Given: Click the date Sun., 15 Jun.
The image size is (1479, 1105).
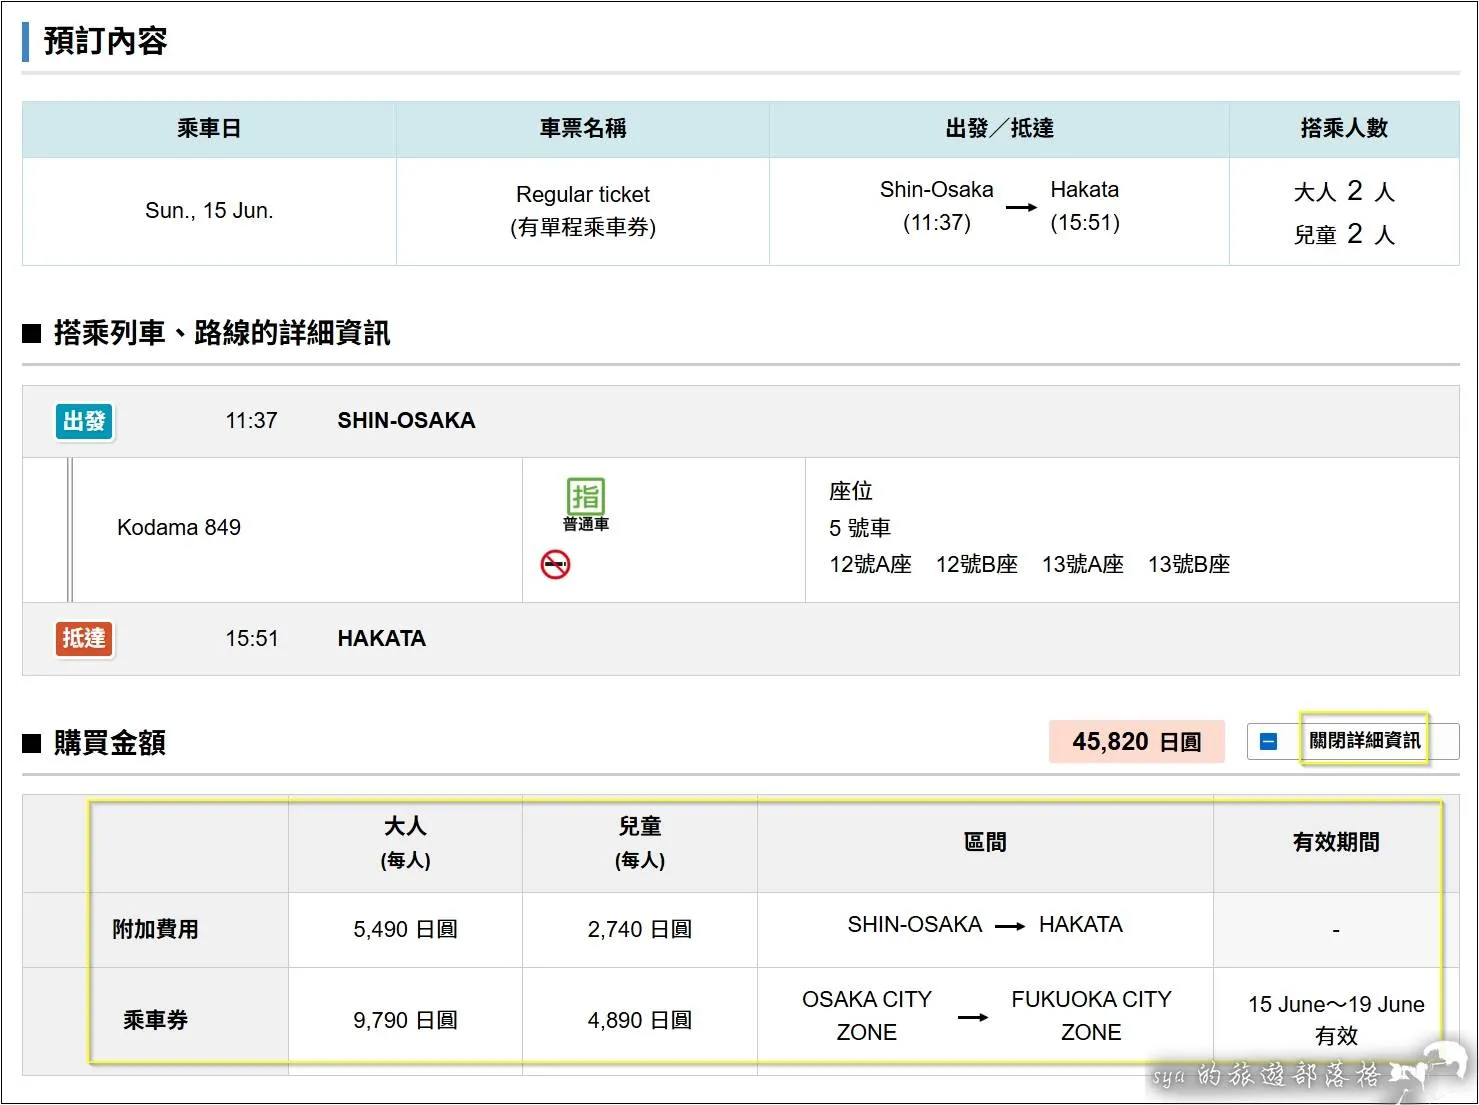Looking at the screenshot, I should pos(209,211).
